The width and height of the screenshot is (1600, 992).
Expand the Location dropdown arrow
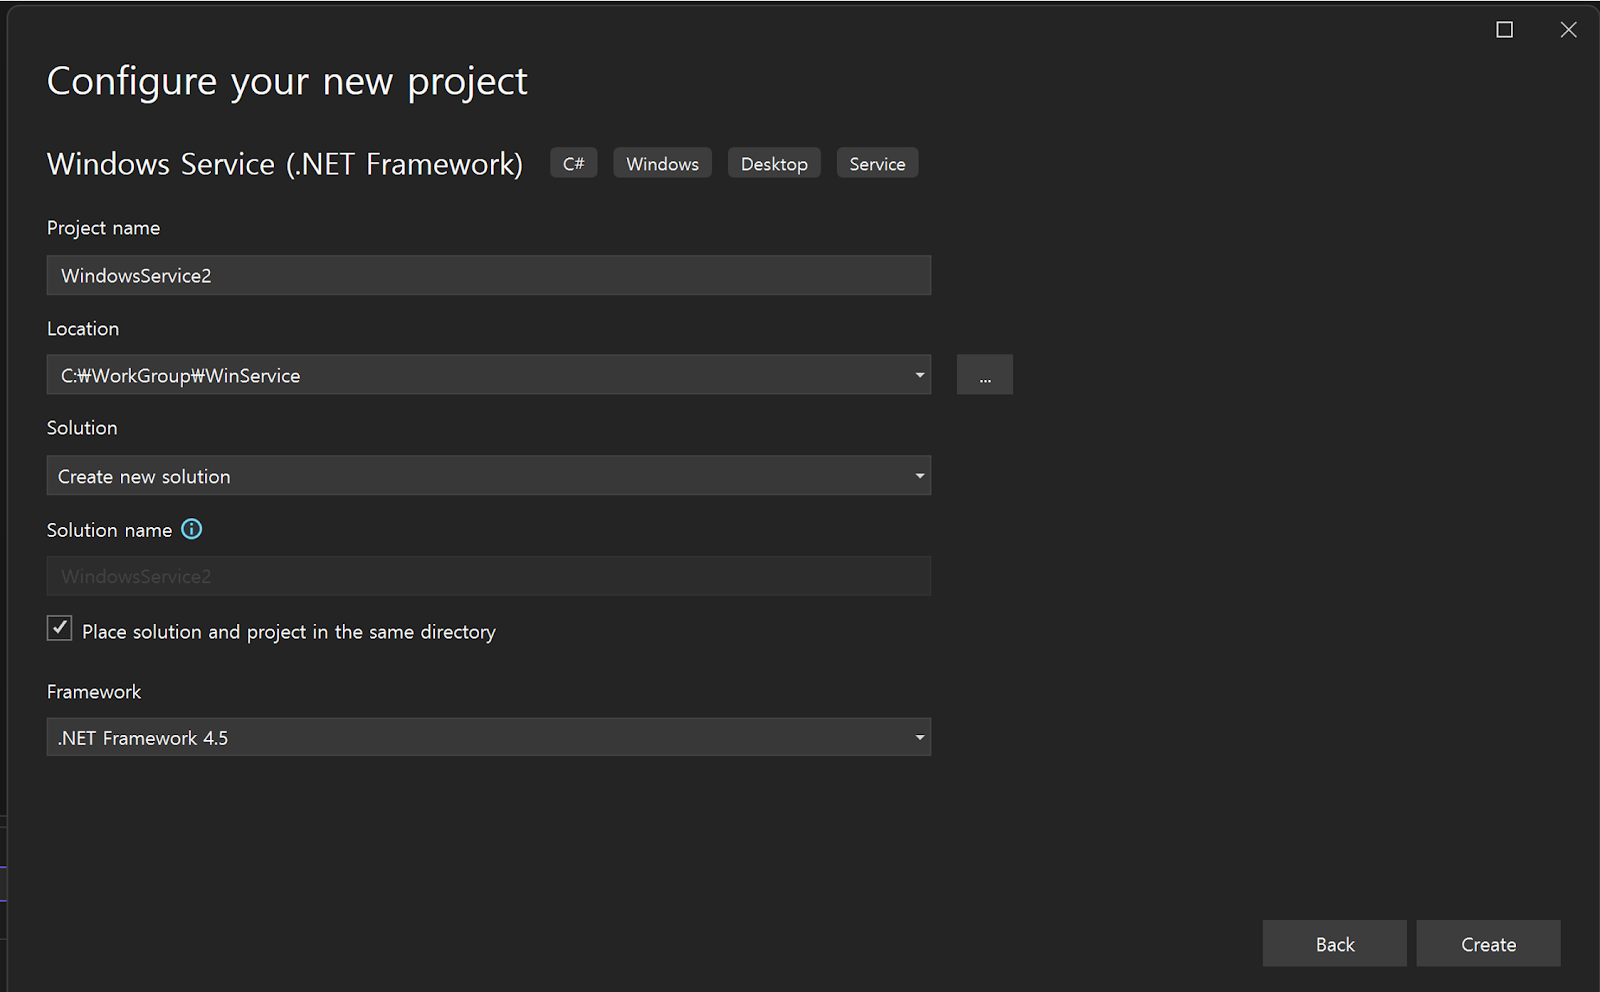[x=919, y=375]
